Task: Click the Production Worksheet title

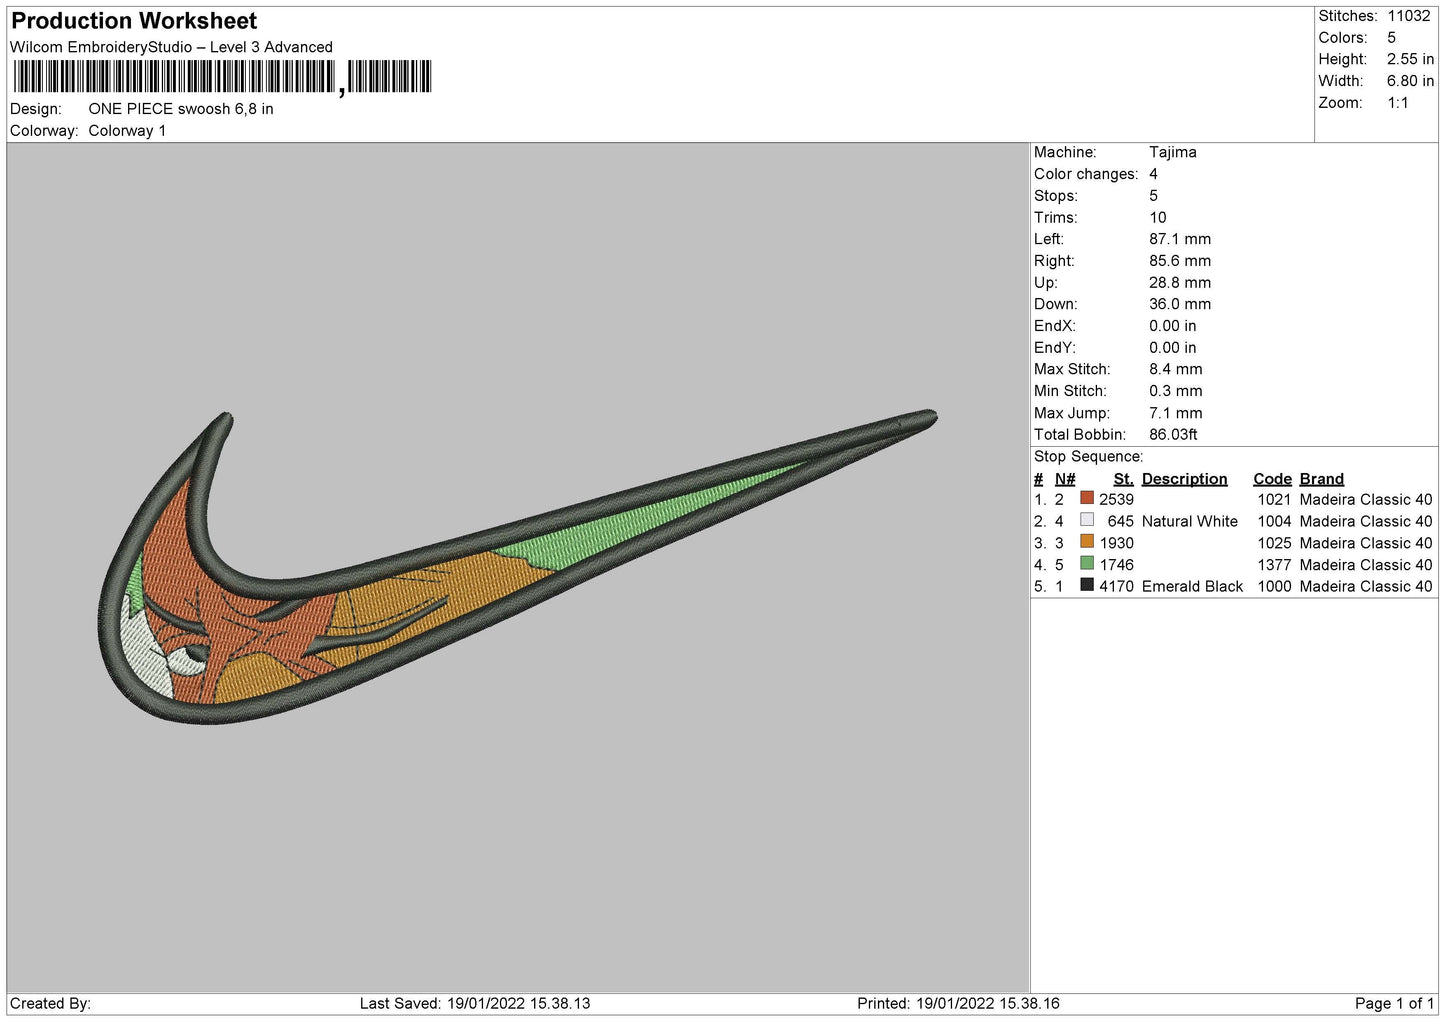Action: [x=134, y=21]
